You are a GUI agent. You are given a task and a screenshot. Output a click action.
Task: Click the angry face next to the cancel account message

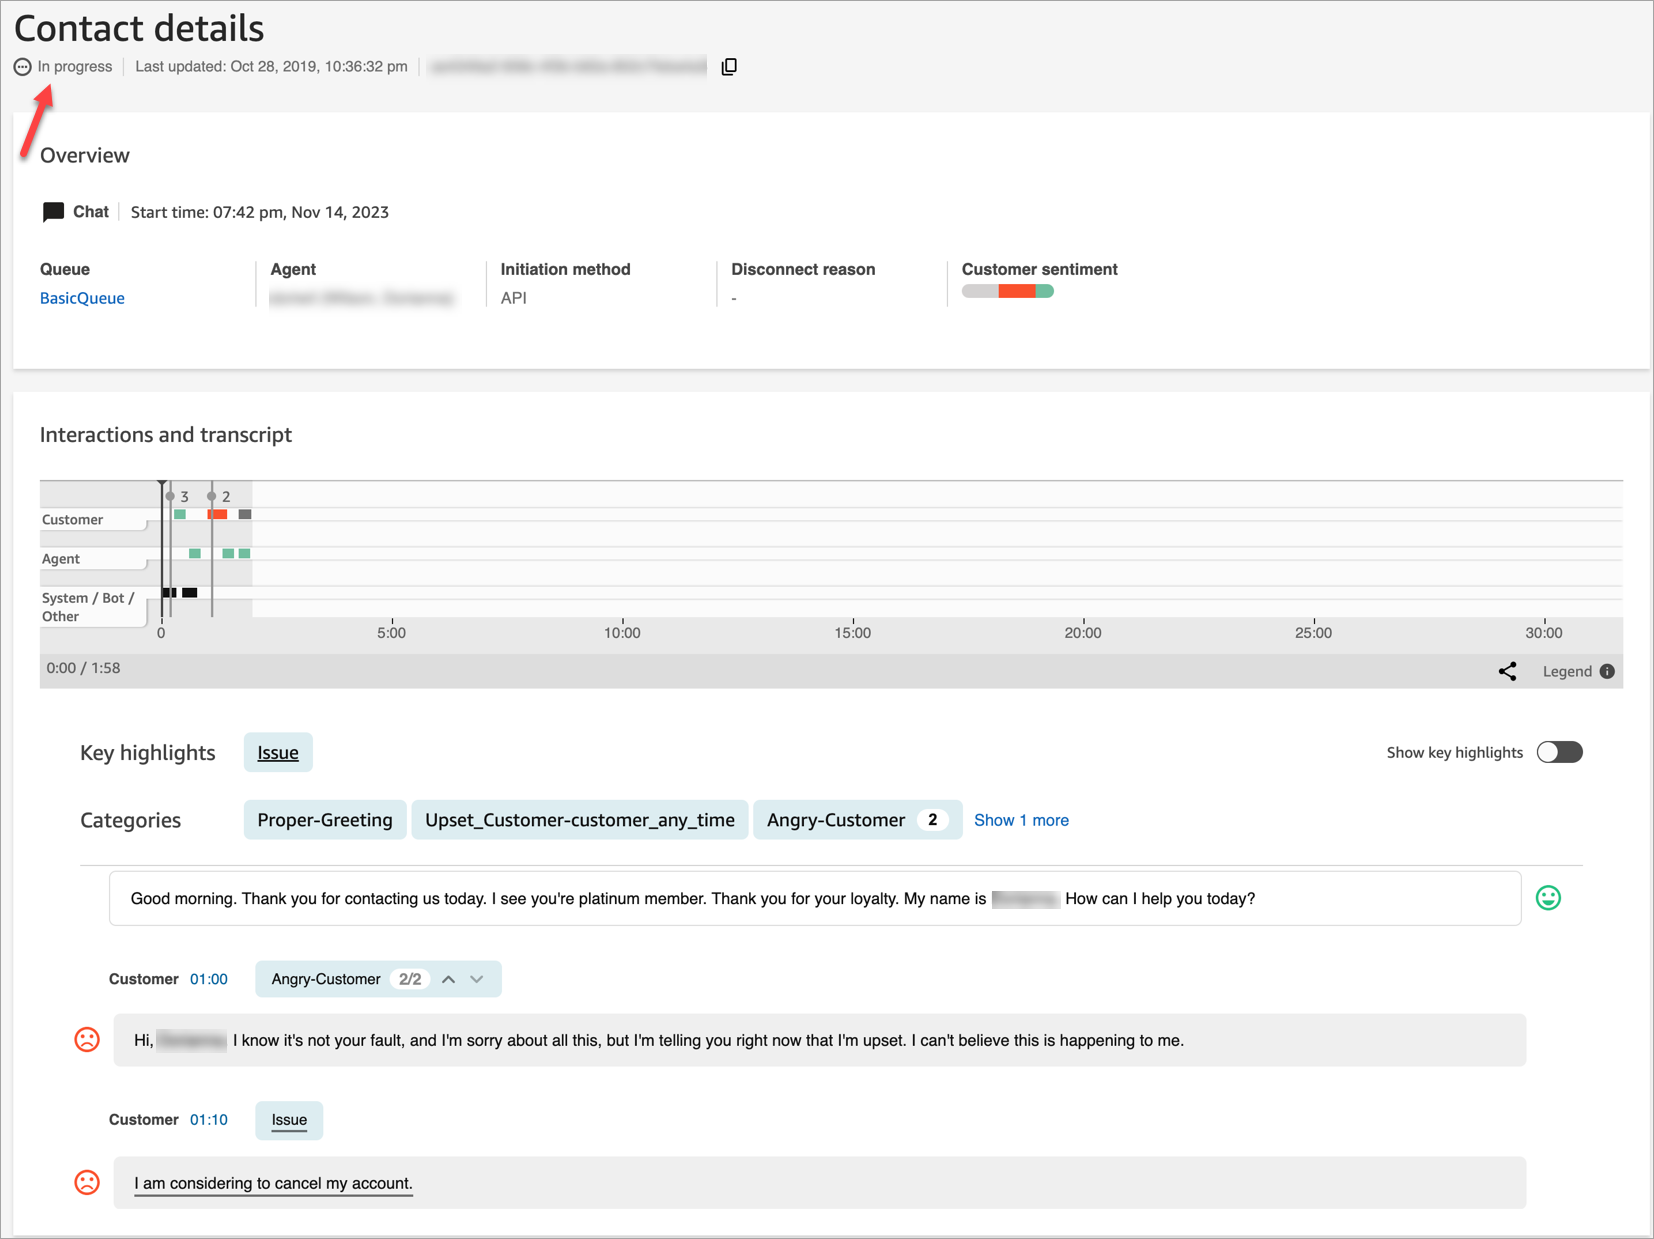click(87, 1182)
